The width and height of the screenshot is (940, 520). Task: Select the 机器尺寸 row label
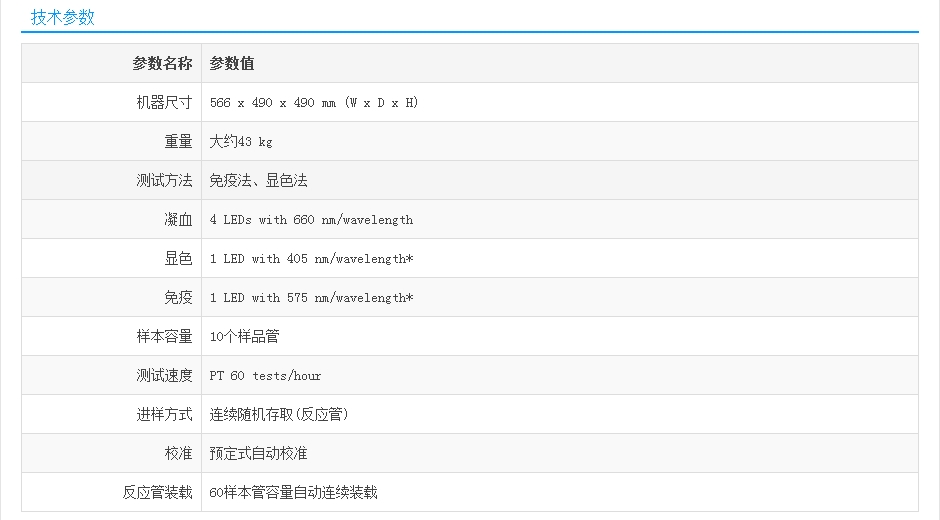[164, 102]
